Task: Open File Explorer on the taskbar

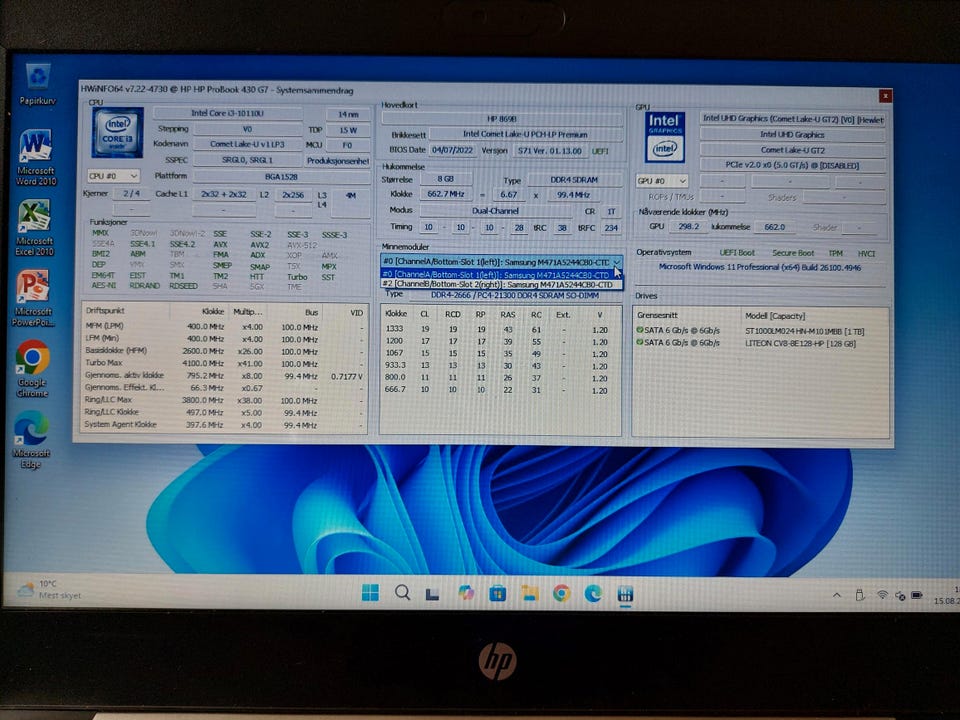Action: tap(530, 593)
